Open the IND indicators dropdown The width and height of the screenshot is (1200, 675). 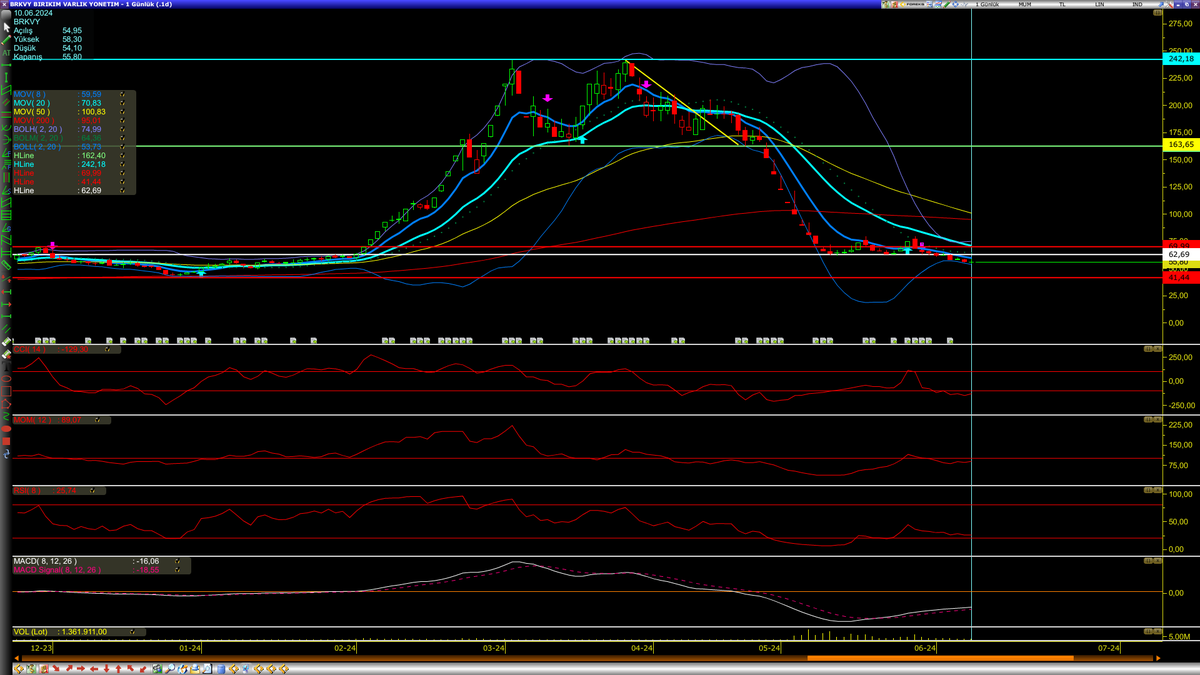pyautogui.click(x=1137, y=5)
